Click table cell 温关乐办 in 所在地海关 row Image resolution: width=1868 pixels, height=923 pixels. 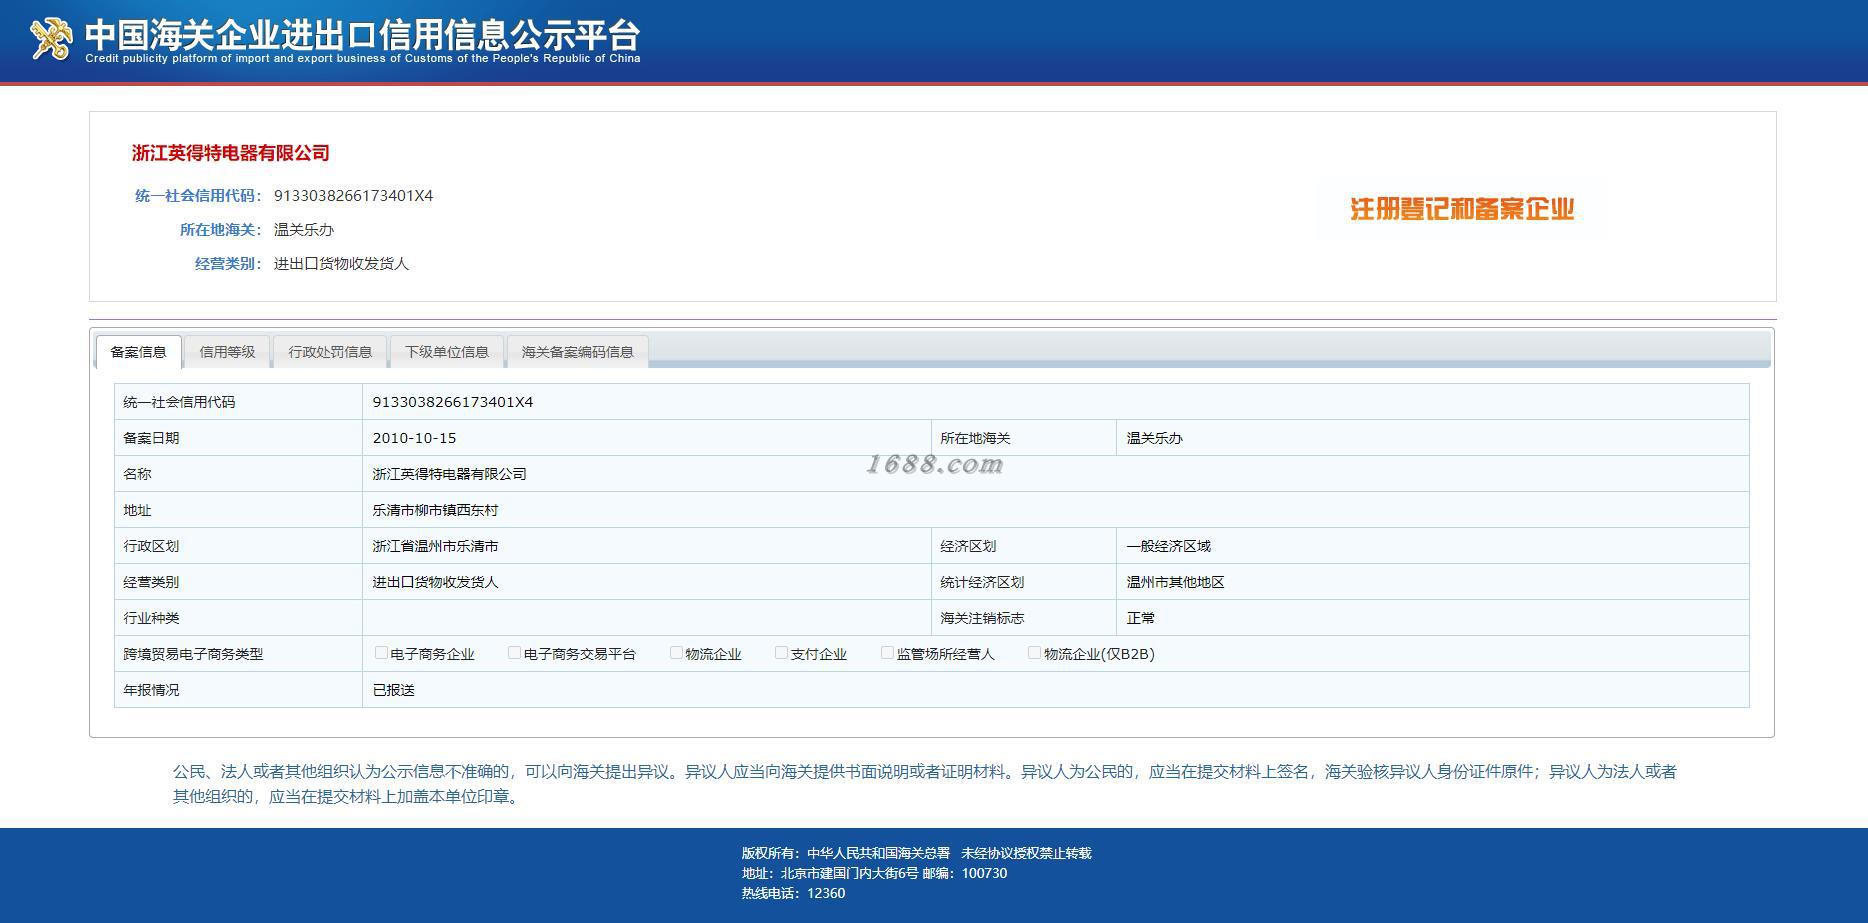(1154, 438)
